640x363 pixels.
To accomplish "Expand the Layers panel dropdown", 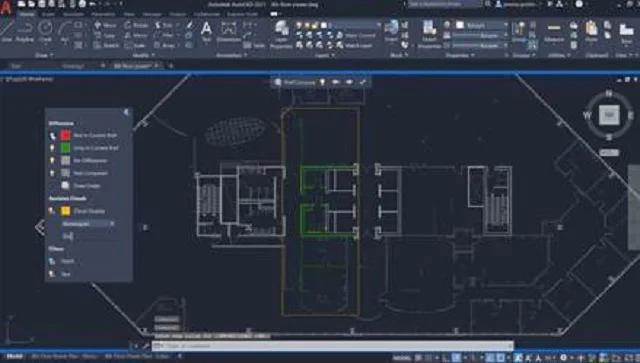I will click(x=325, y=55).
